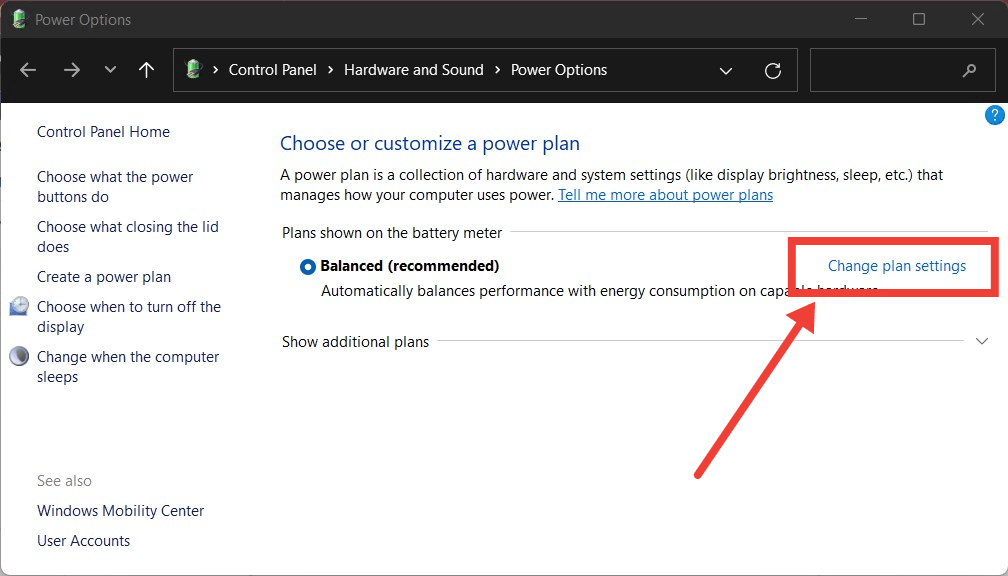
Task: Refresh the Power Options page
Action: click(772, 70)
